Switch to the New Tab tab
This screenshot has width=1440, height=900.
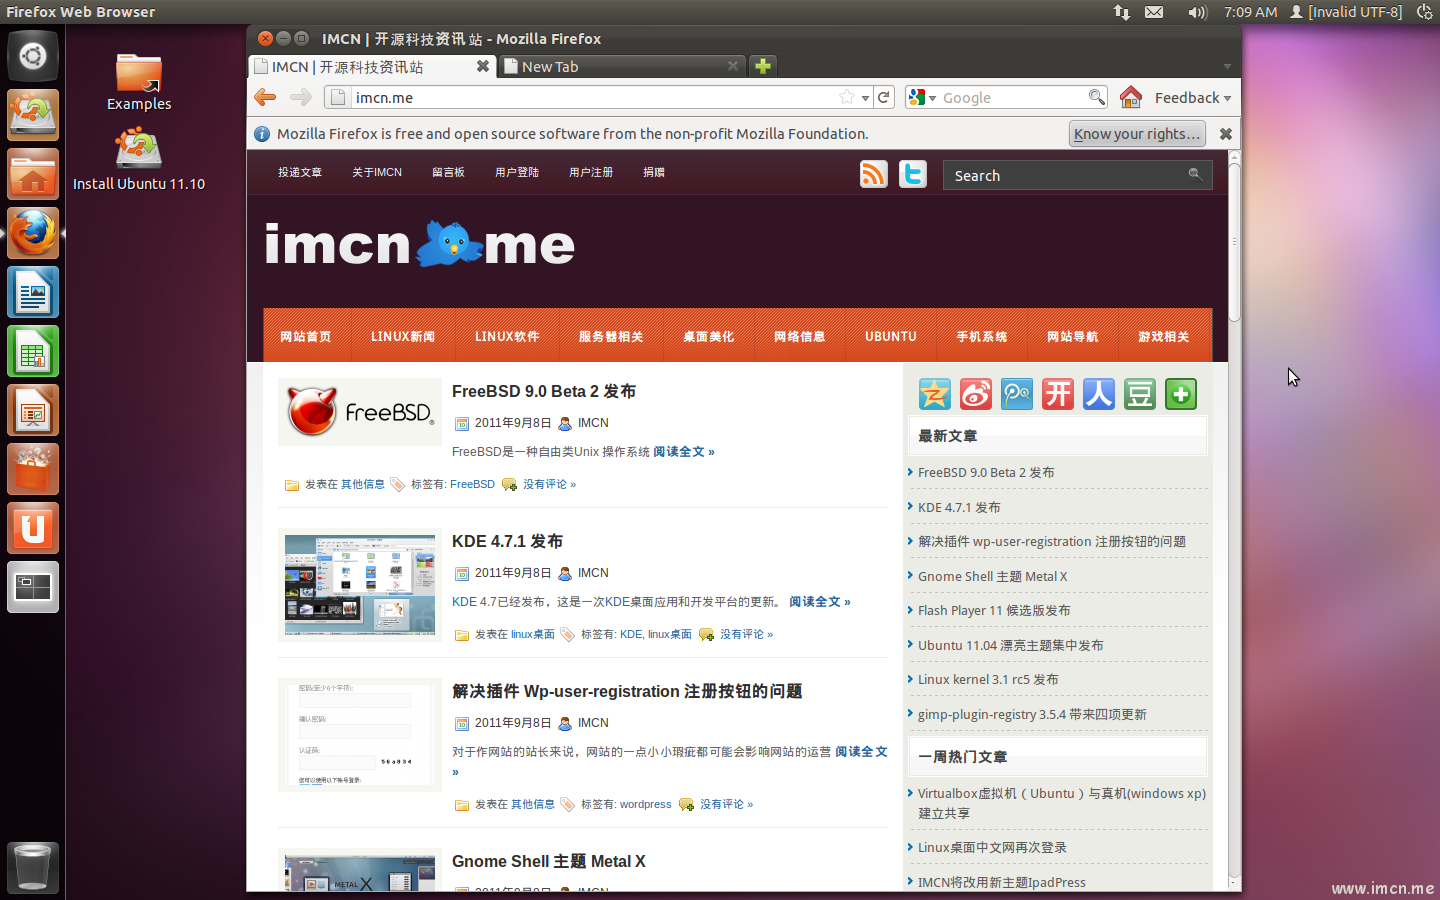pyautogui.click(x=622, y=66)
